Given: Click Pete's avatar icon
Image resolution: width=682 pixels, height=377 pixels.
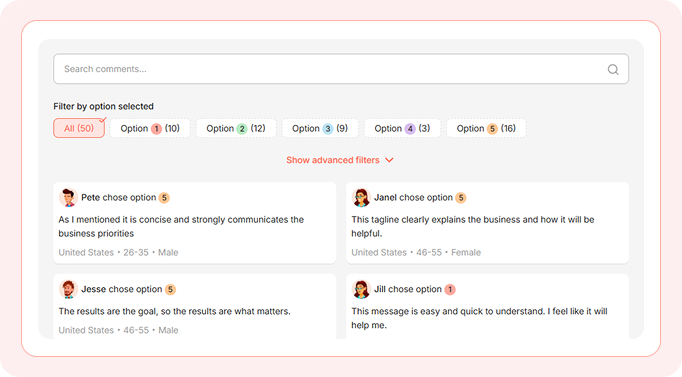Looking at the screenshot, I should [x=68, y=197].
